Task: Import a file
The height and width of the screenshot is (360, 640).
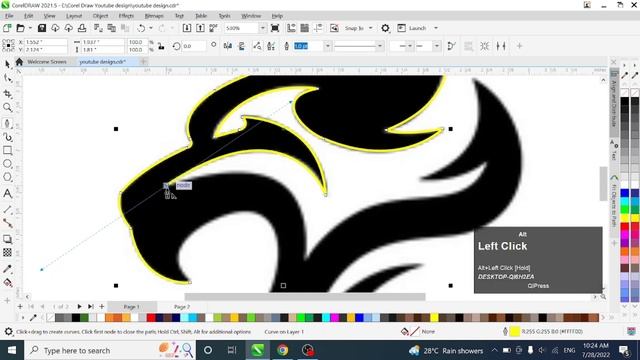Action: pyautogui.click(x=187, y=28)
